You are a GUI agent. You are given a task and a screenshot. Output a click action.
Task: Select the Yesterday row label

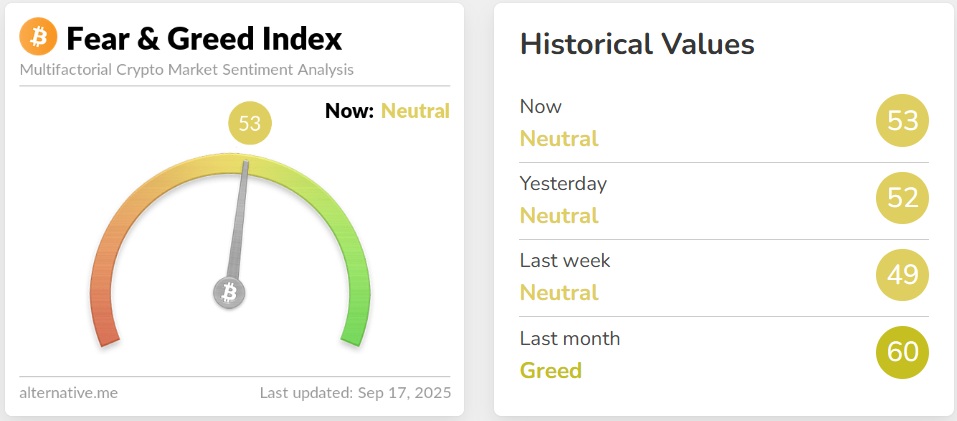[x=563, y=183]
